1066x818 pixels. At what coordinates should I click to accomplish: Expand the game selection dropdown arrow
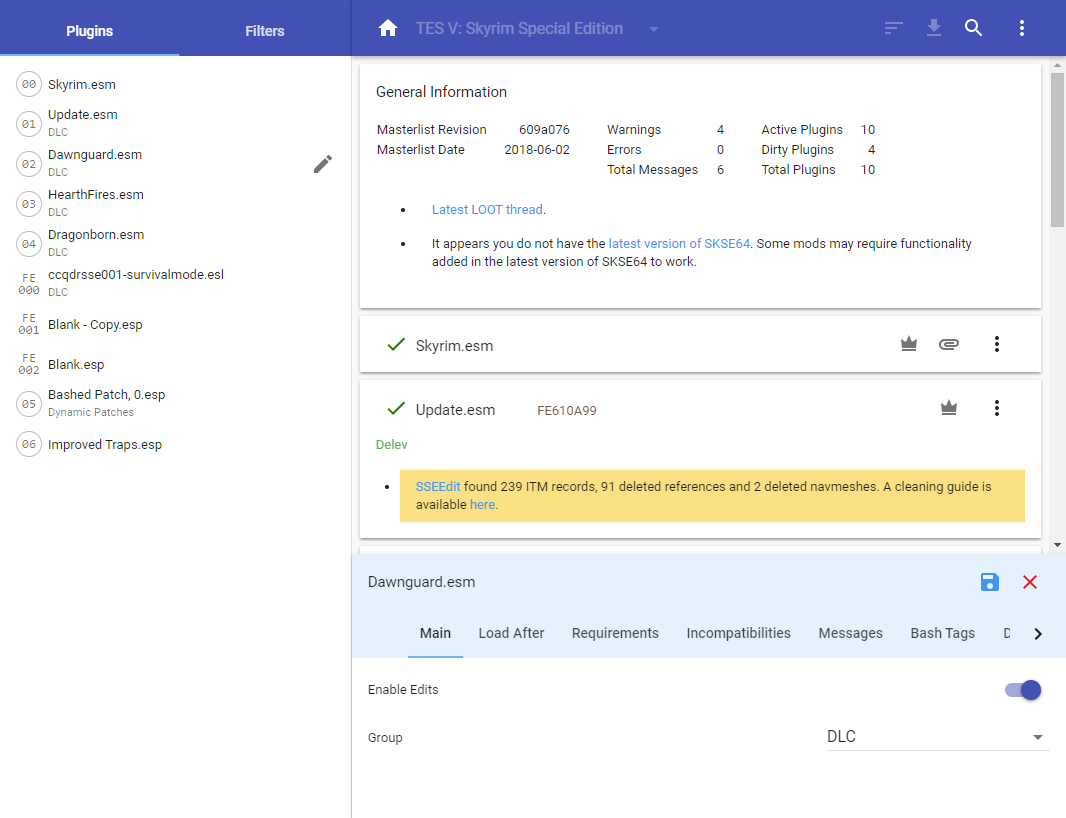click(x=654, y=29)
